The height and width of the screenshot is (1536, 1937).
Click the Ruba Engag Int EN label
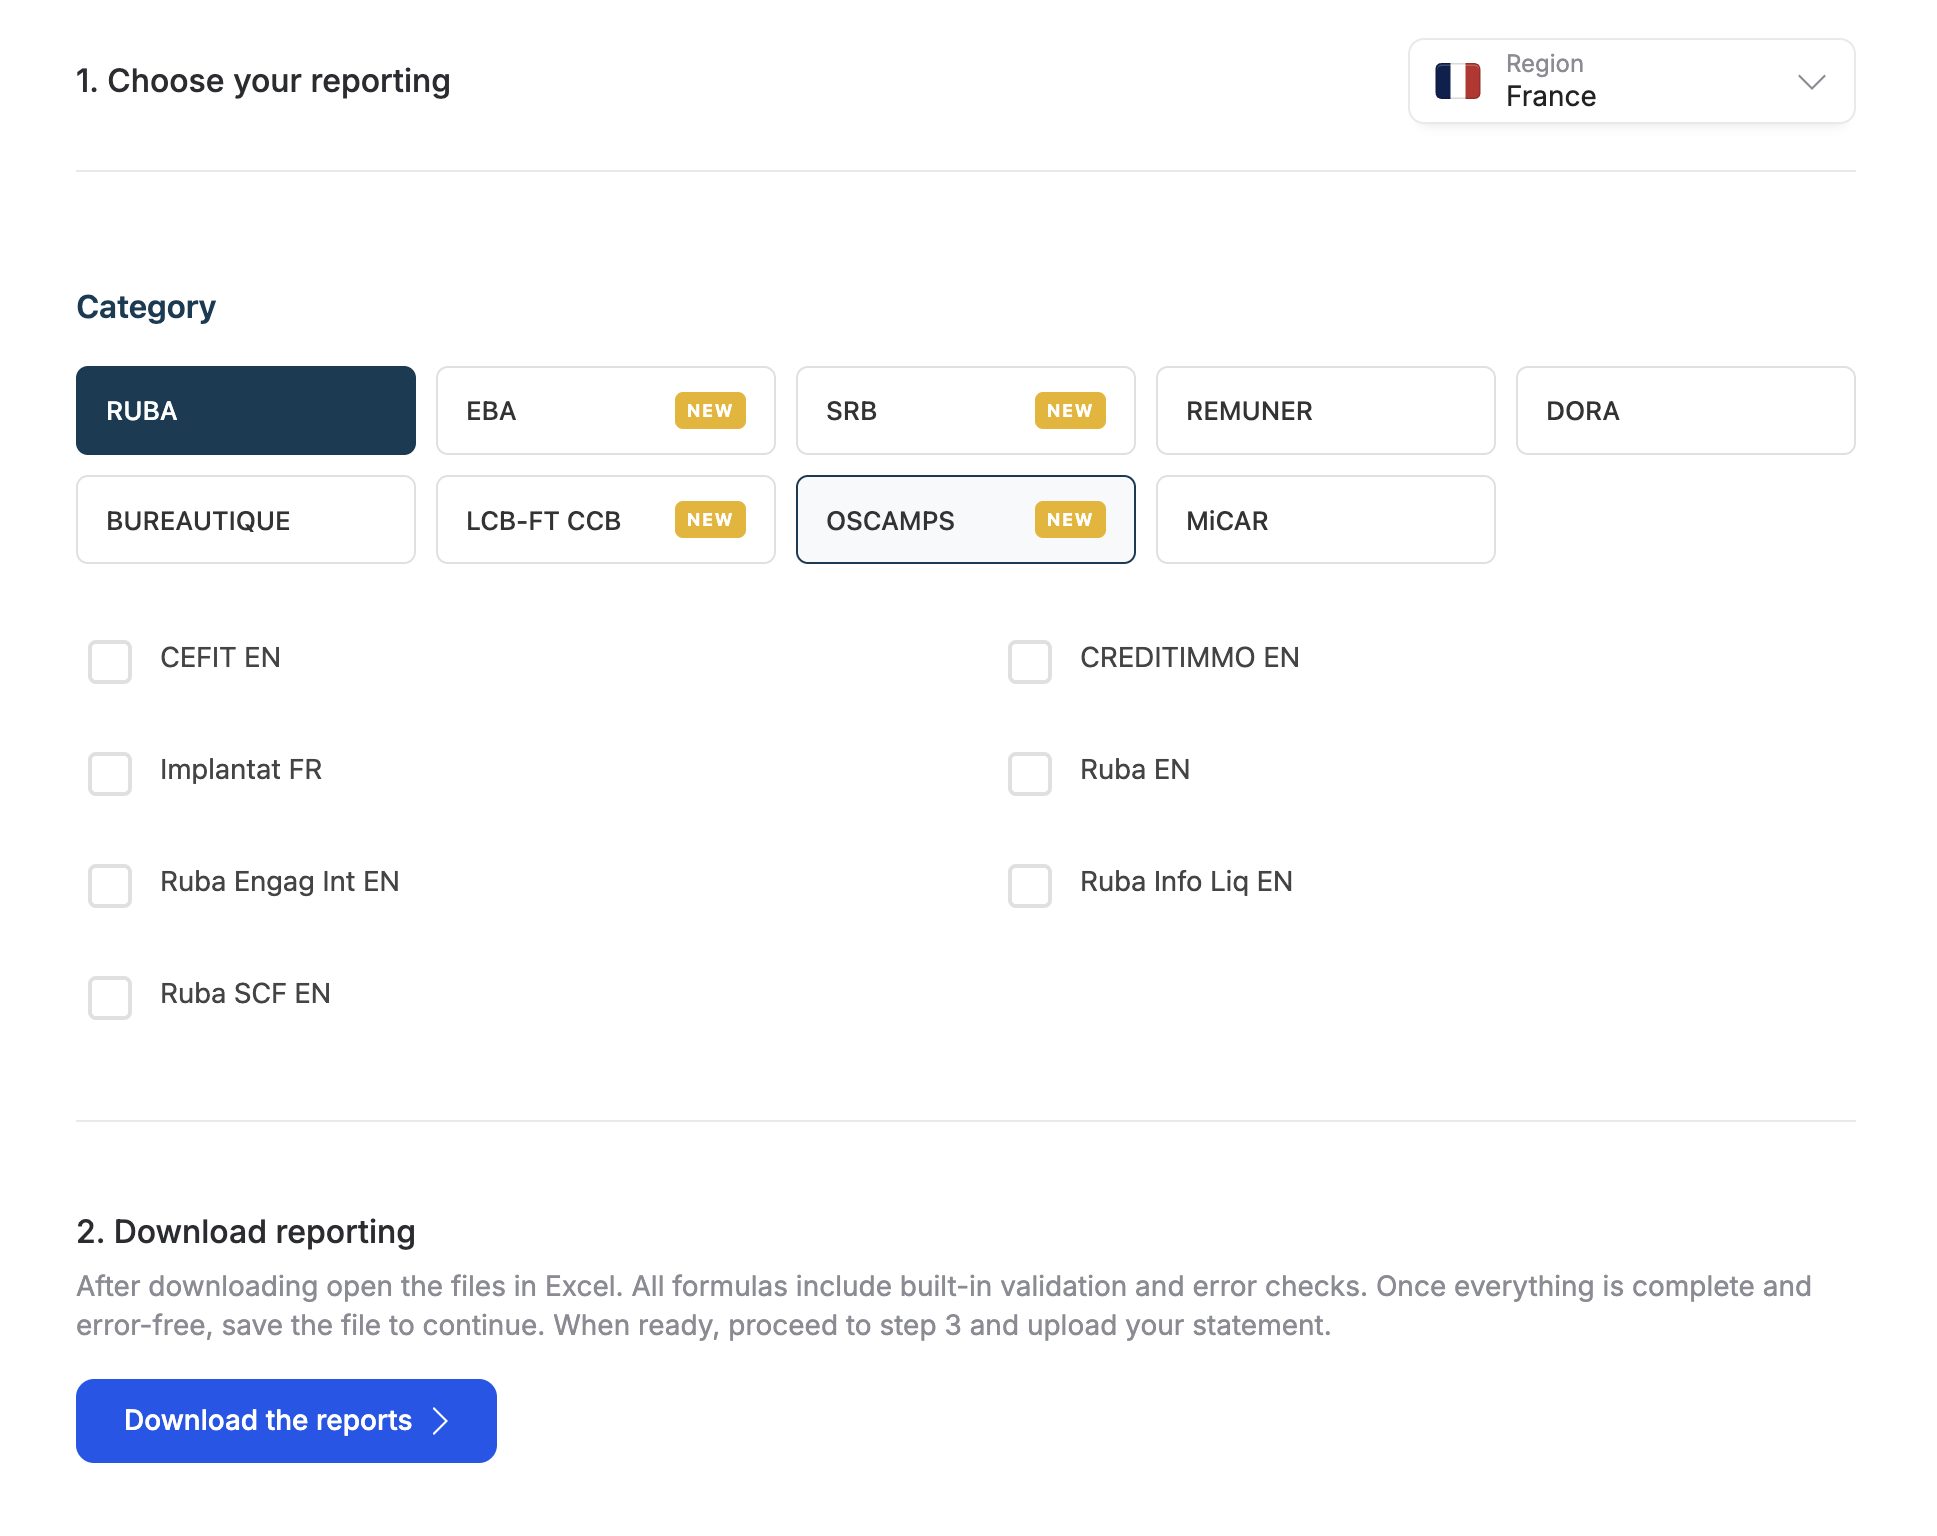(280, 882)
